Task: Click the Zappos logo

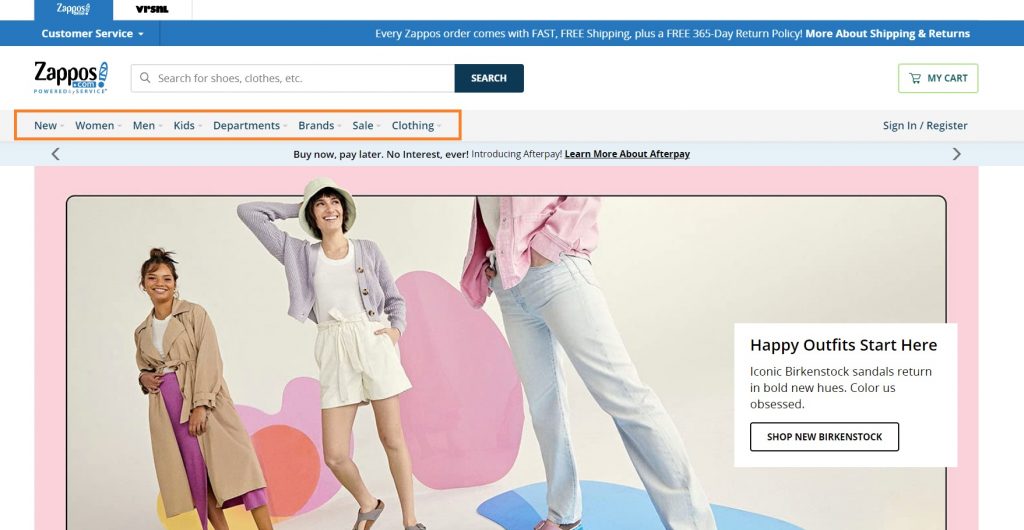Action: point(70,77)
